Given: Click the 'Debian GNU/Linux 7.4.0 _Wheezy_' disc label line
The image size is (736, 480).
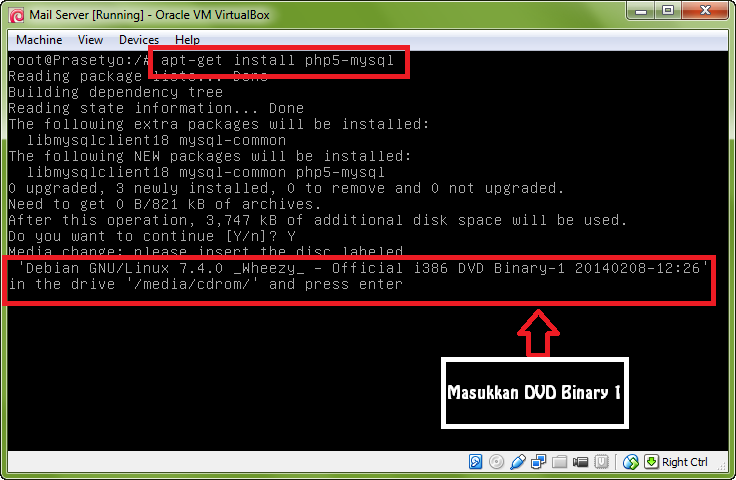Looking at the screenshot, I should 362,268.
